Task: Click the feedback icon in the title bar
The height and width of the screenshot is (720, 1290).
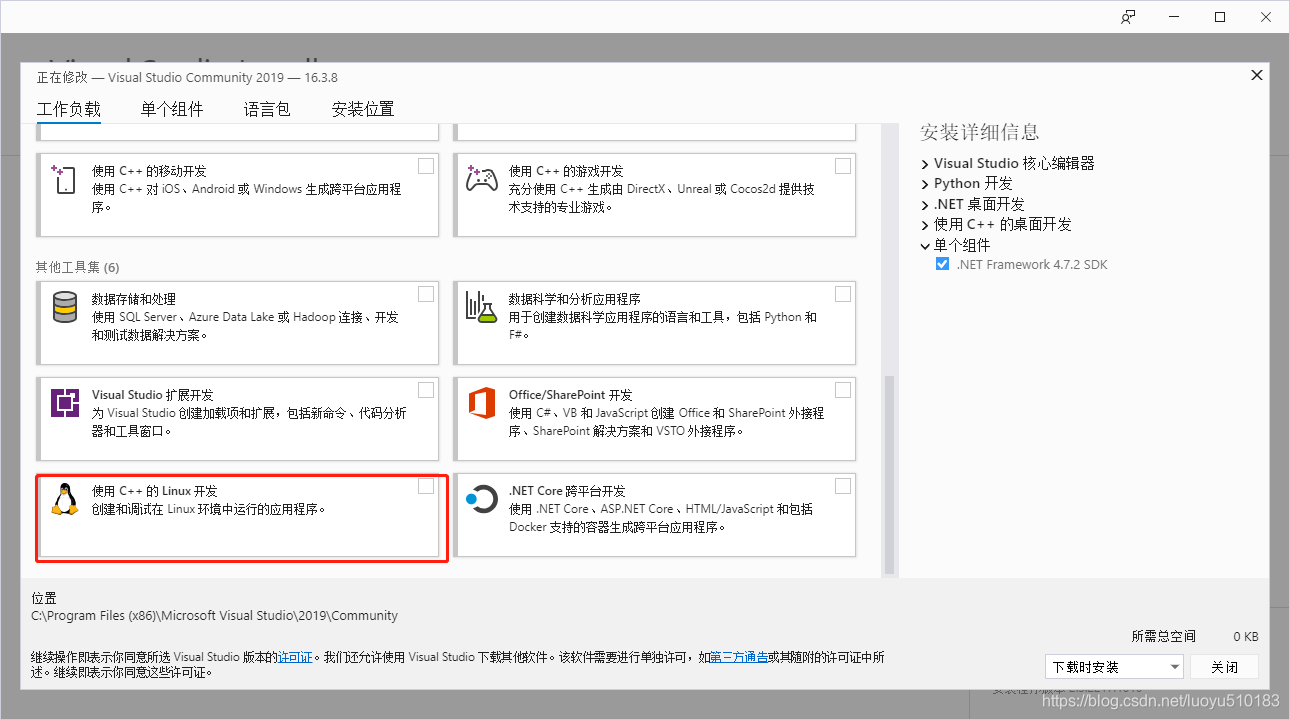Action: click(1128, 17)
